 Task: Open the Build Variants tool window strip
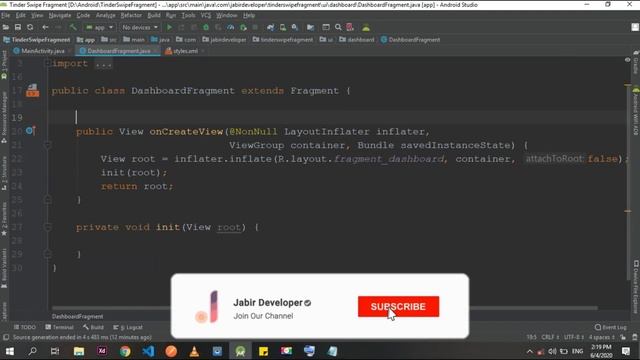(4, 269)
